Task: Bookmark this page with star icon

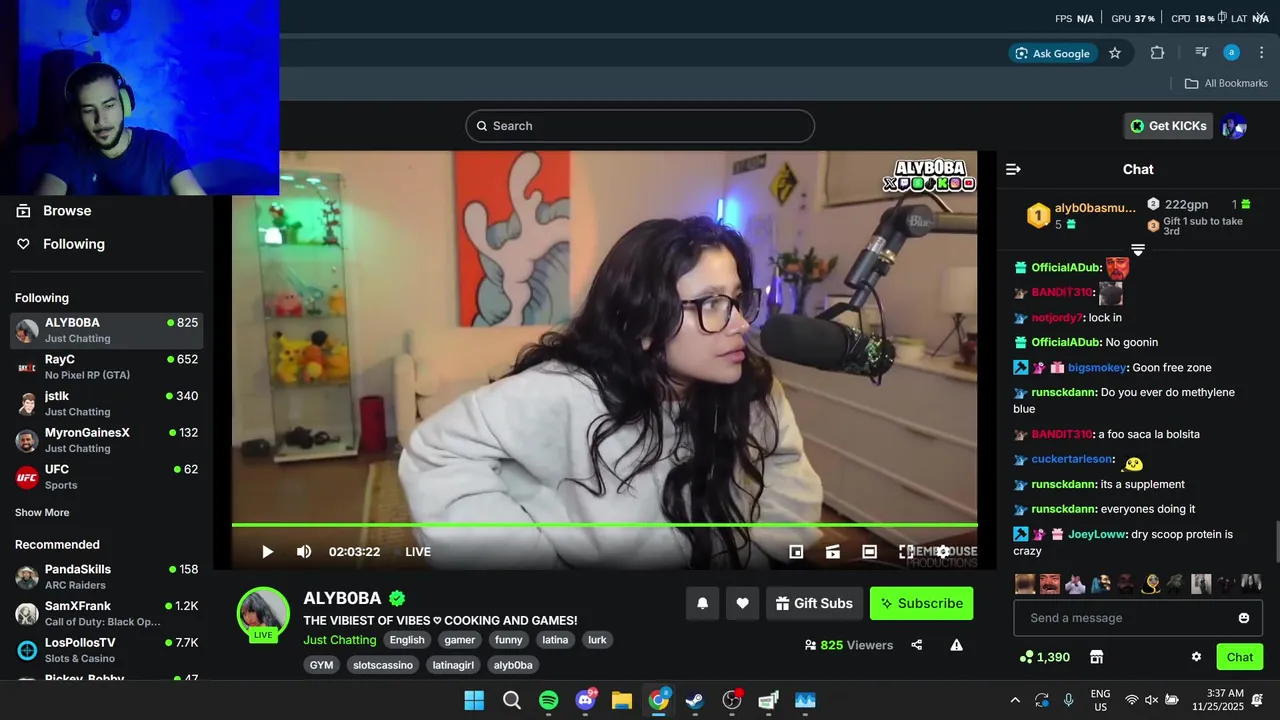Action: pyautogui.click(x=1115, y=53)
